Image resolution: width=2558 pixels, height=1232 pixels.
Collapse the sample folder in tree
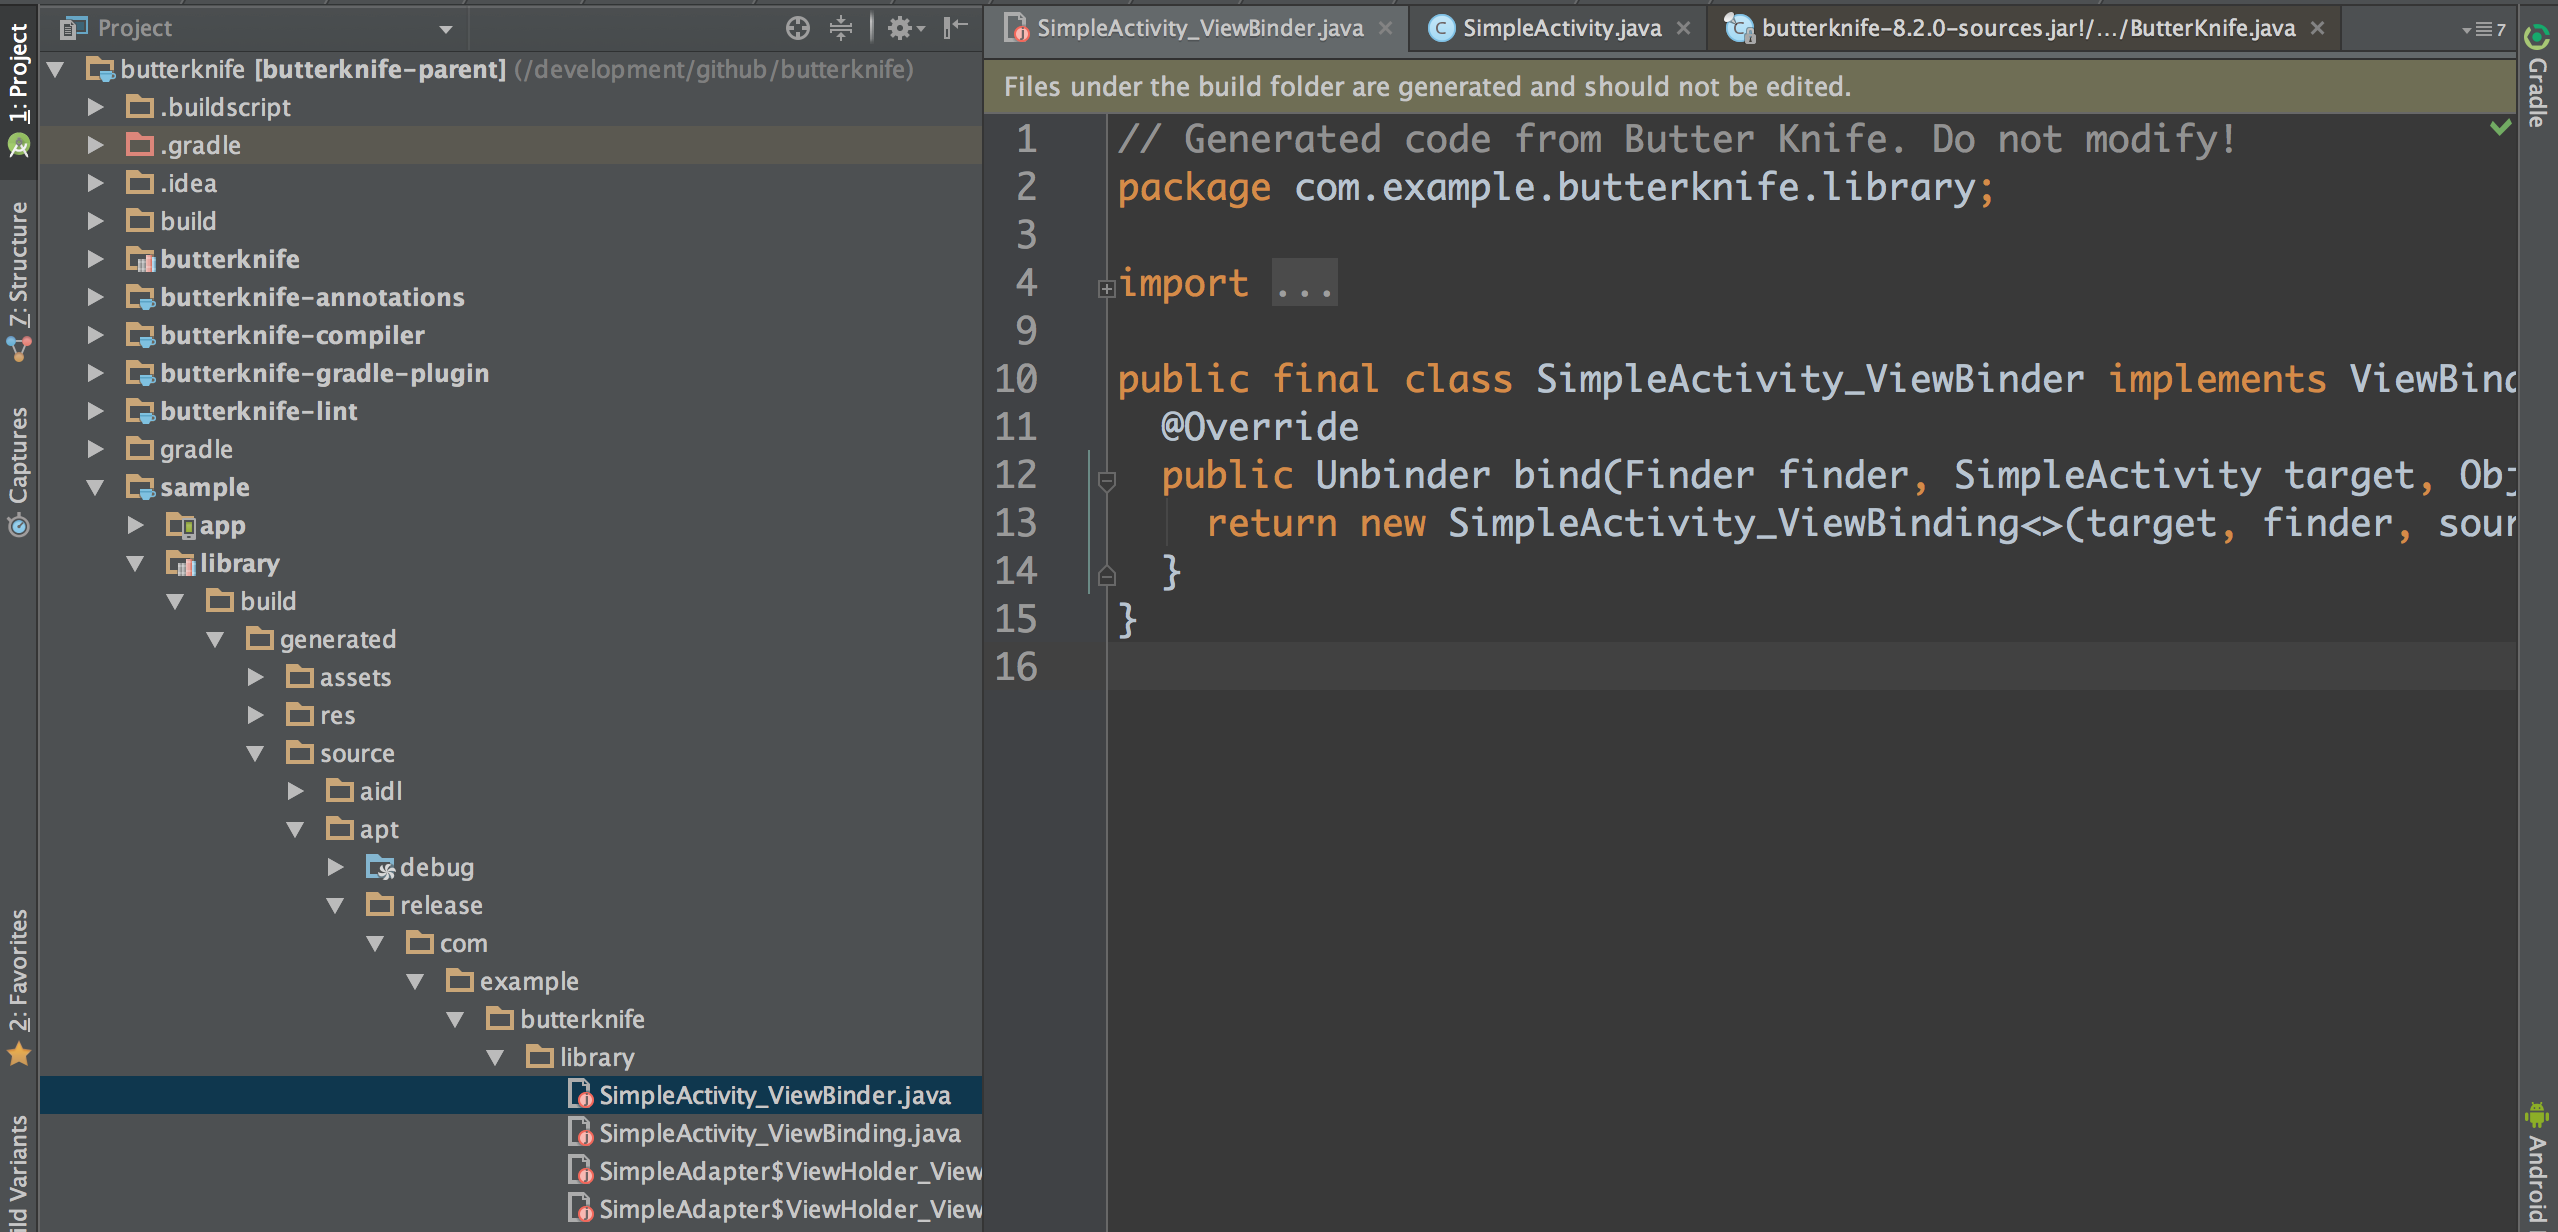[95, 488]
